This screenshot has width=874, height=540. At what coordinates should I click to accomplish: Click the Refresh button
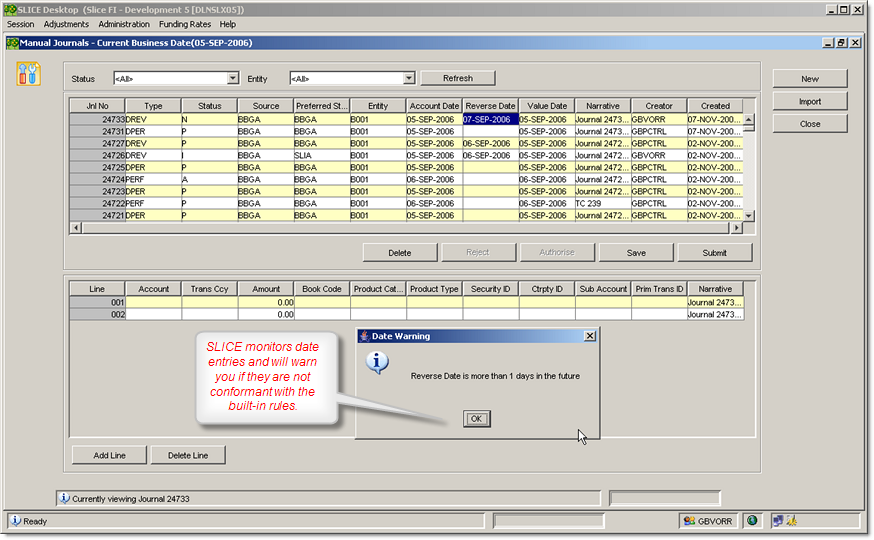[457, 78]
